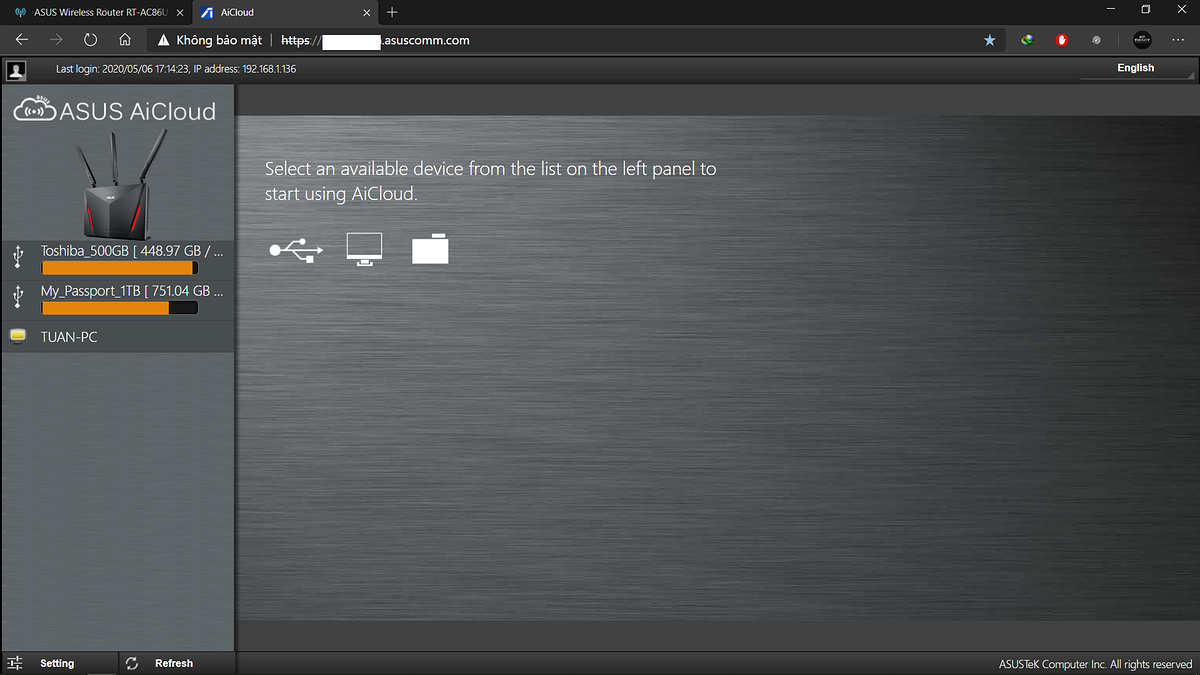Click the browser home icon
This screenshot has height=675, width=1200.
124,40
